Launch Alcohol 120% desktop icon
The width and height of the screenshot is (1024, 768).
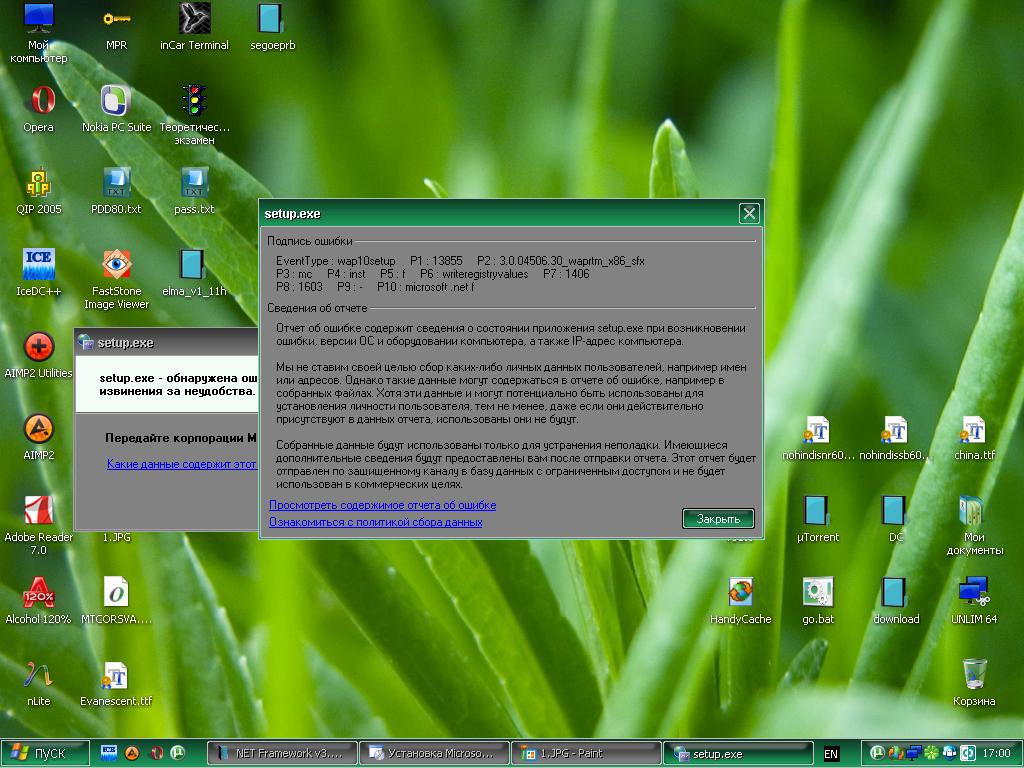(x=39, y=593)
